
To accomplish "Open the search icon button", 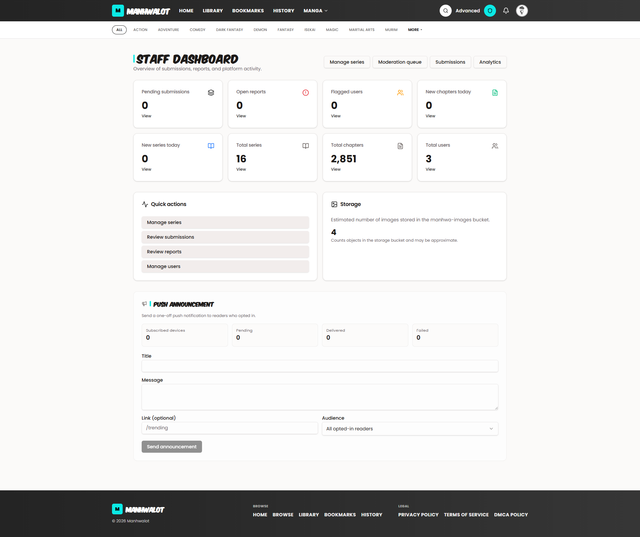I will 445,11.
